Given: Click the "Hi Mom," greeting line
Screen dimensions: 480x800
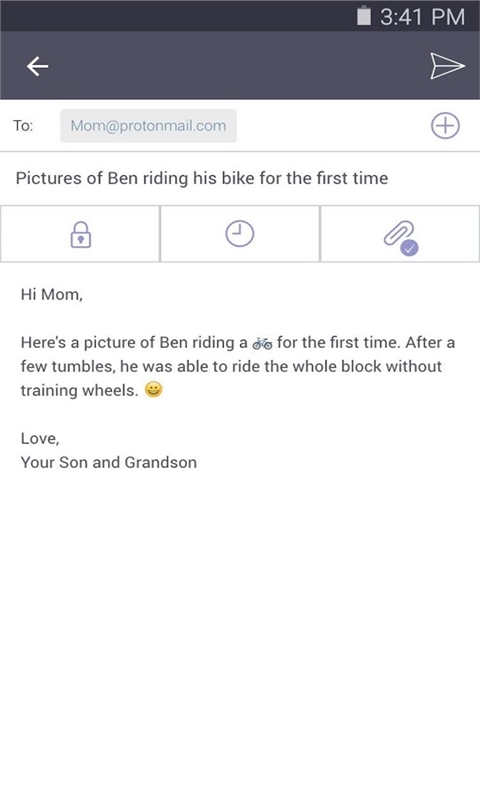Looking at the screenshot, I should click(52, 294).
